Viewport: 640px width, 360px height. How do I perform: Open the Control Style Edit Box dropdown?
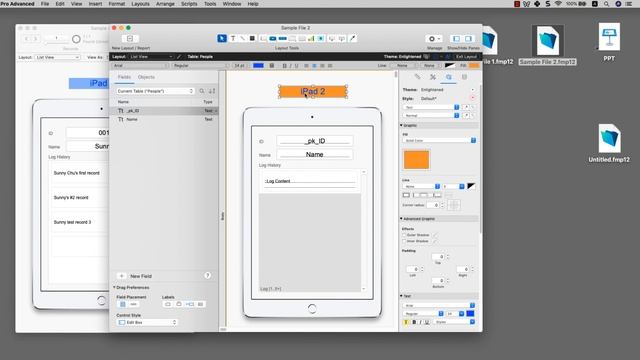(147, 322)
